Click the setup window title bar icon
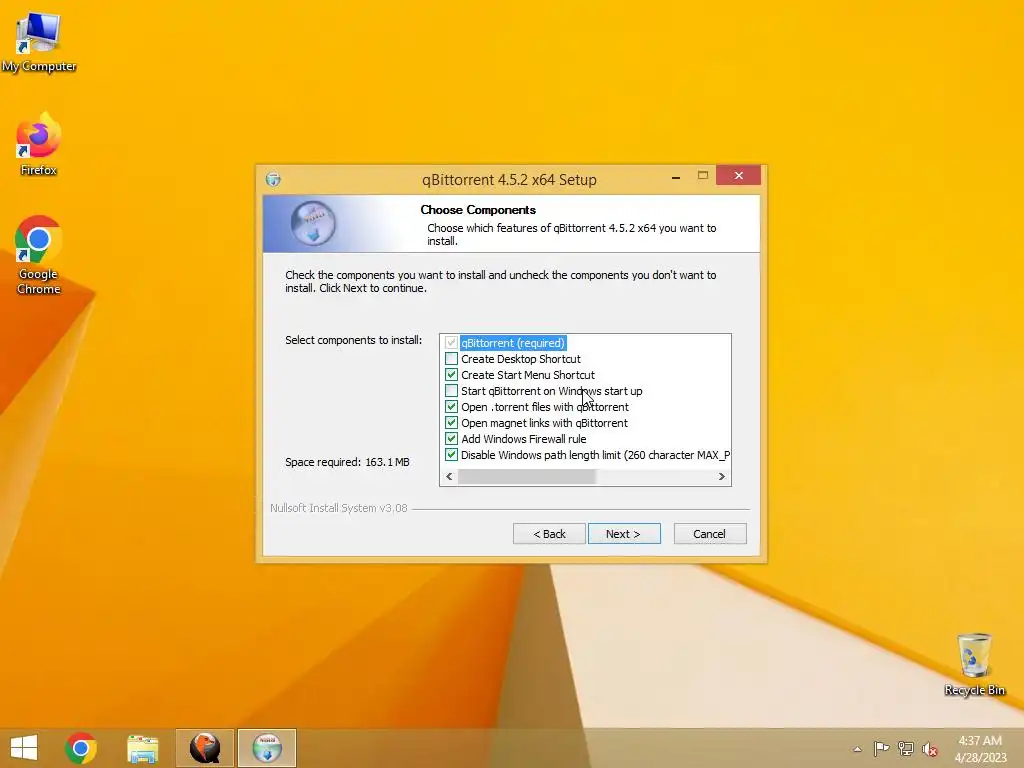 tap(273, 179)
